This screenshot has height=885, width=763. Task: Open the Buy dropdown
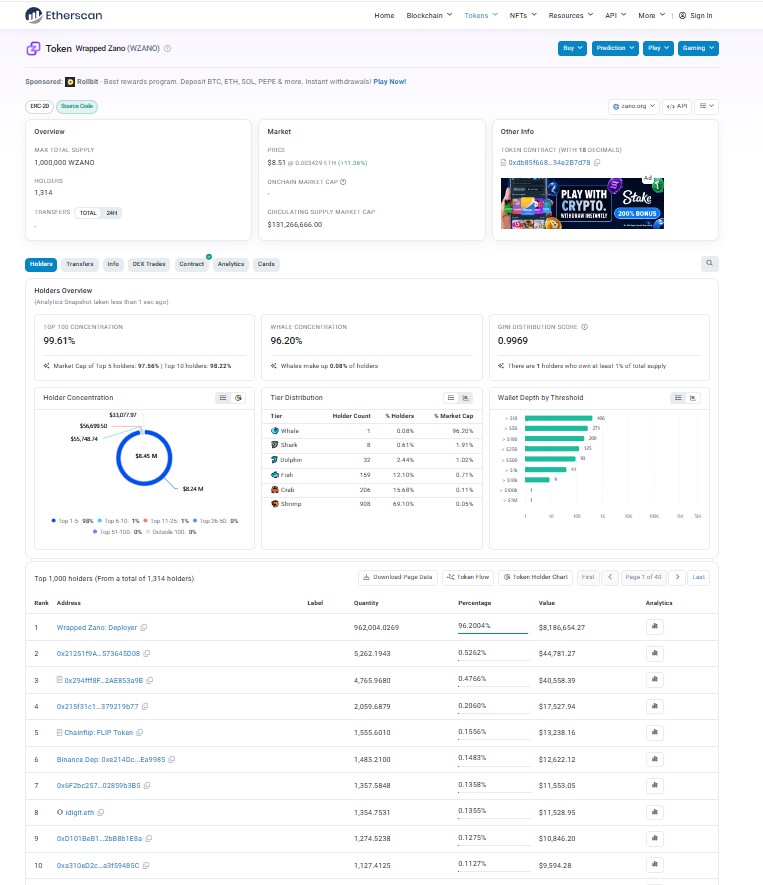click(x=572, y=48)
